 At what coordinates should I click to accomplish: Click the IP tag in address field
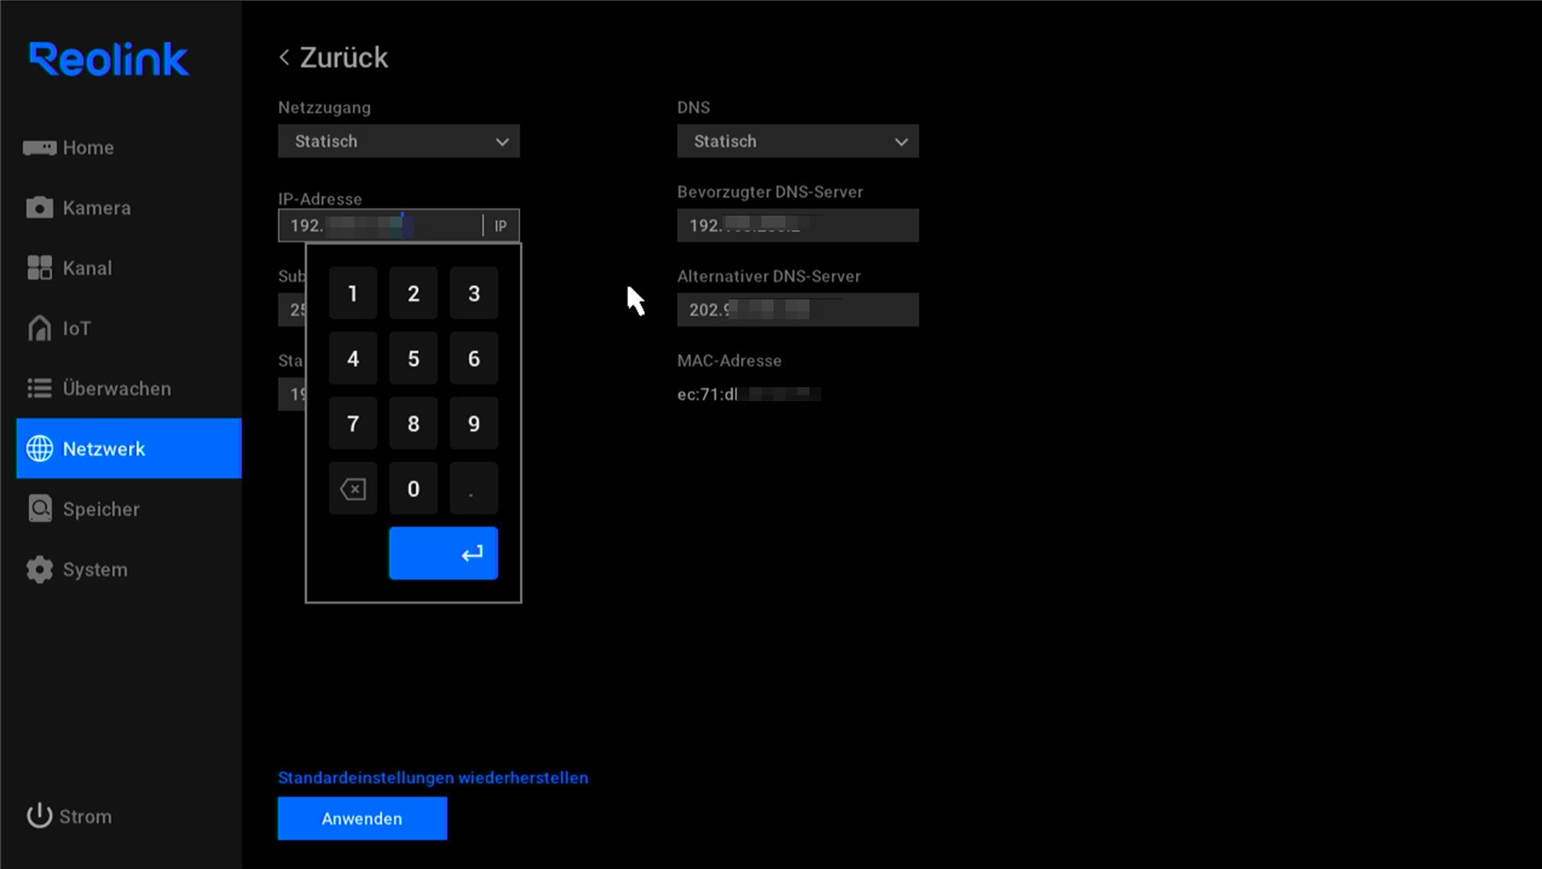click(x=501, y=226)
